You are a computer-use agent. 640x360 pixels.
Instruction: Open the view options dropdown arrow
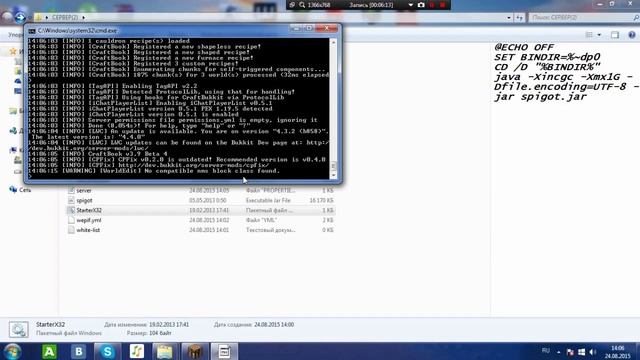coord(599,35)
